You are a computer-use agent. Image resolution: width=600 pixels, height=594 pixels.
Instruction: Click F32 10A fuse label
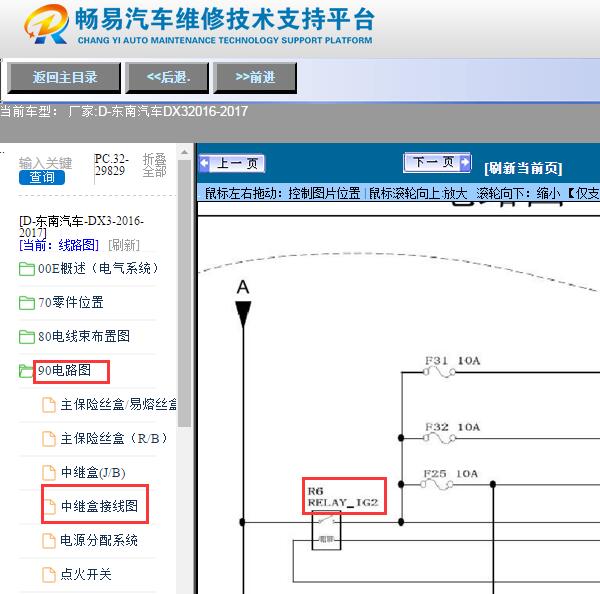pyautogui.click(x=452, y=427)
